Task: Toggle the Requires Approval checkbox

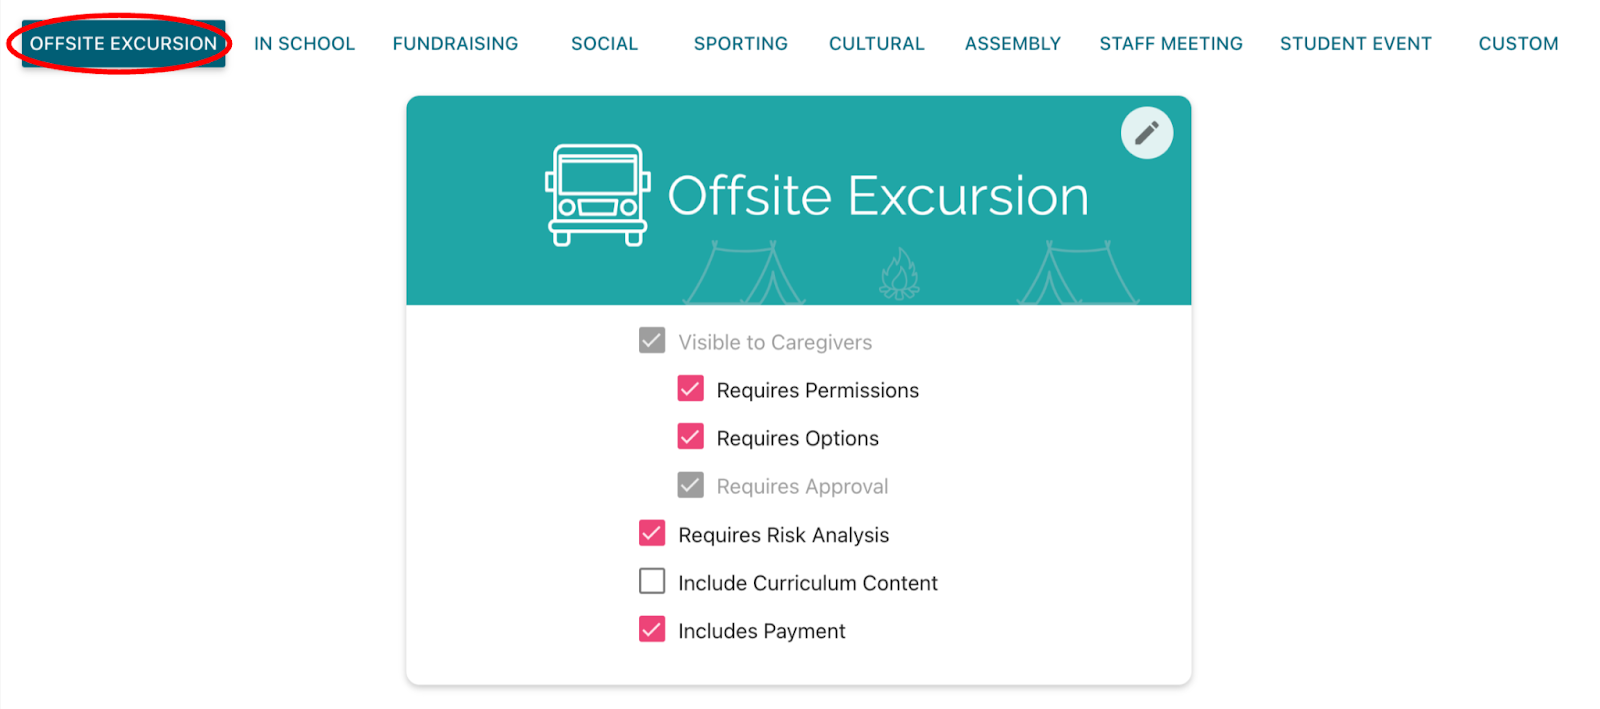Action: click(x=691, y=486)
